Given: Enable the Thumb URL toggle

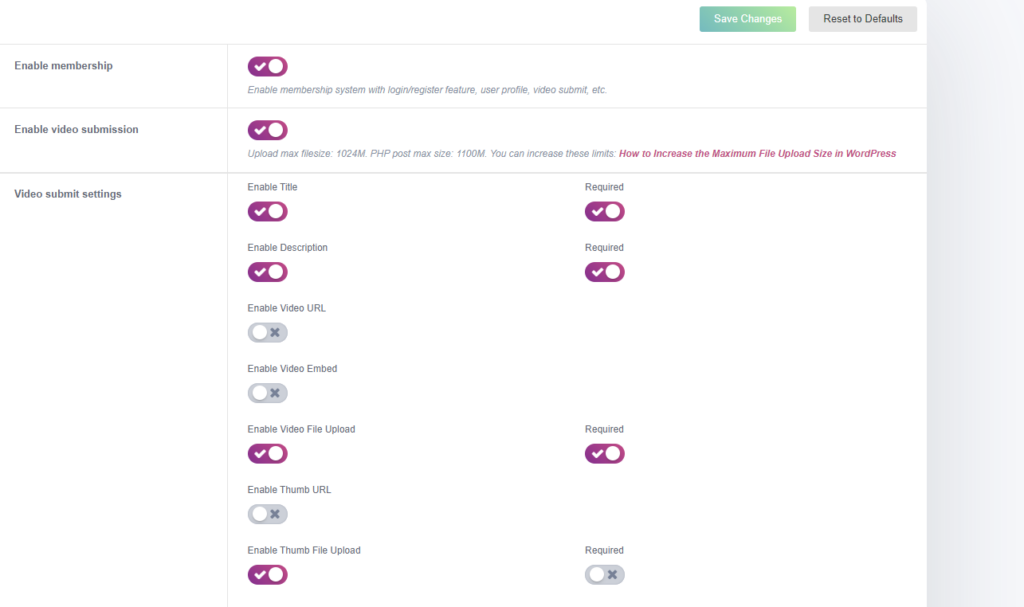Looking at the screenshot, I should [267, 514].
